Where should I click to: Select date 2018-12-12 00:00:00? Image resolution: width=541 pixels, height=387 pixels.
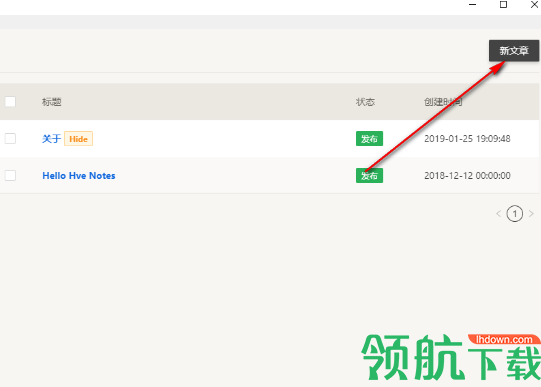(467, 176)
